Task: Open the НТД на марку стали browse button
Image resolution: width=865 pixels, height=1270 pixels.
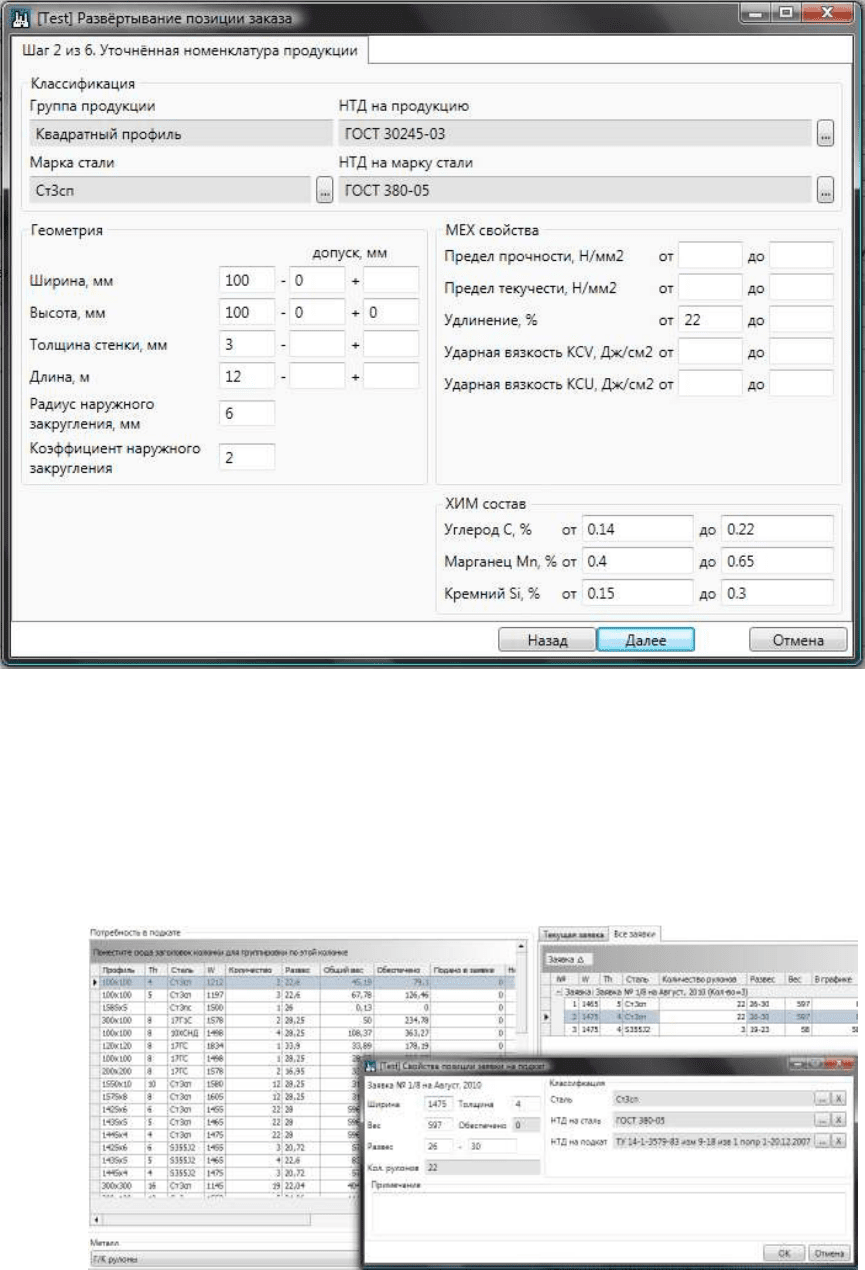Action: [x=824, y=189]
